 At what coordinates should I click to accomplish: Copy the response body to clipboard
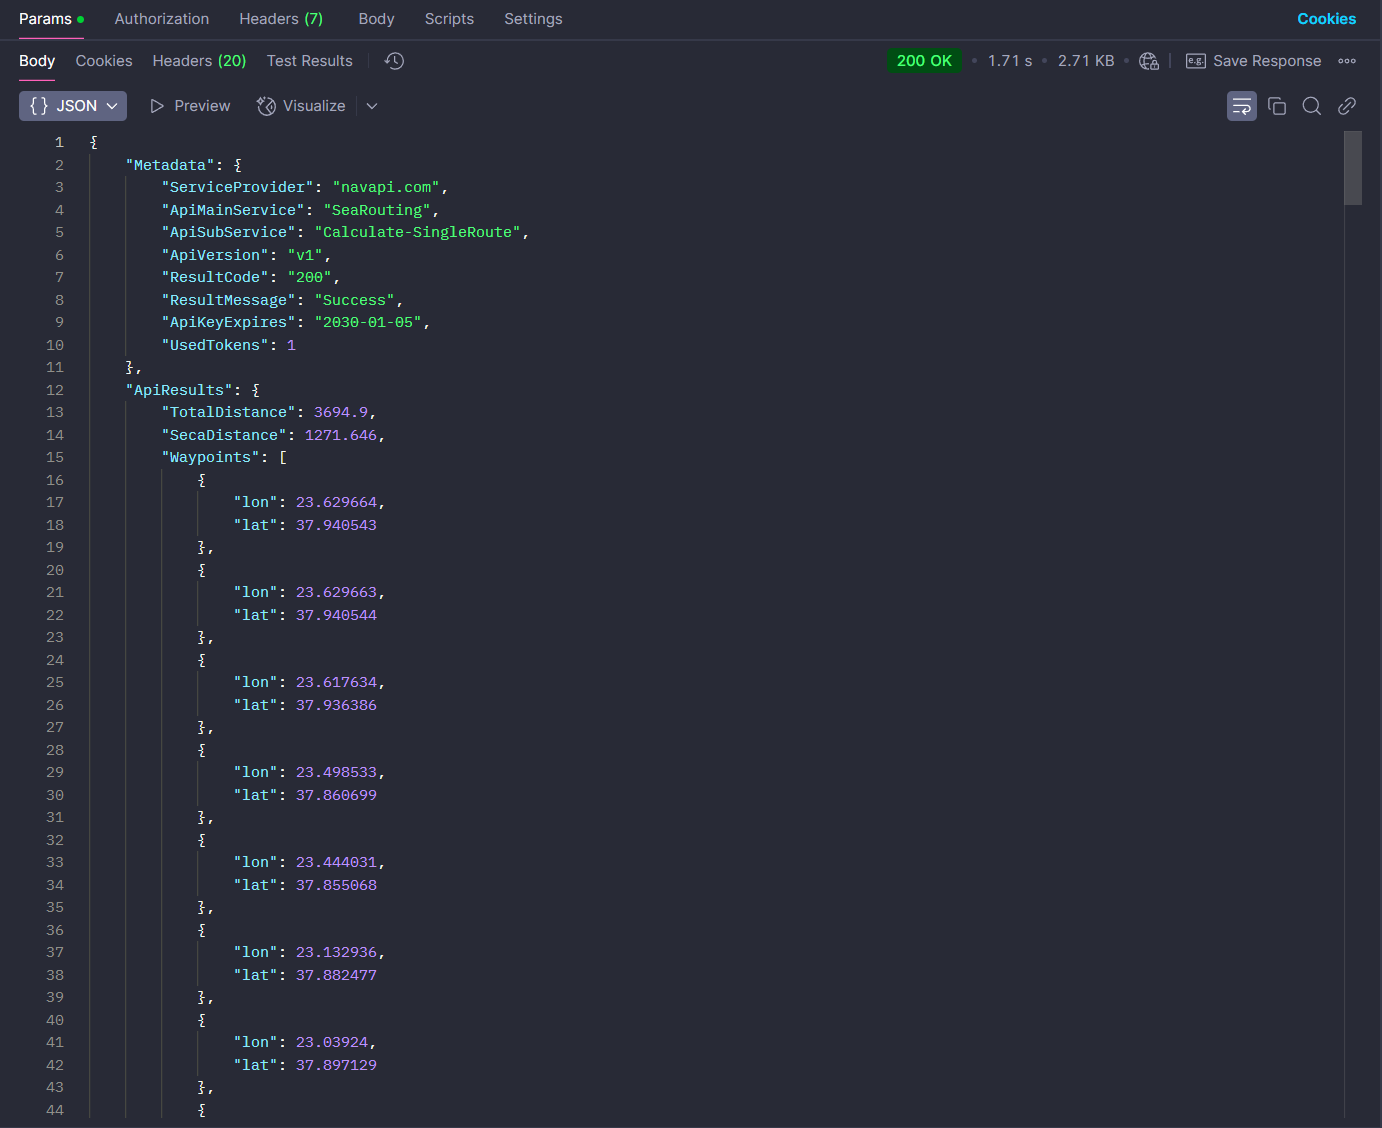pos(1277,106)
